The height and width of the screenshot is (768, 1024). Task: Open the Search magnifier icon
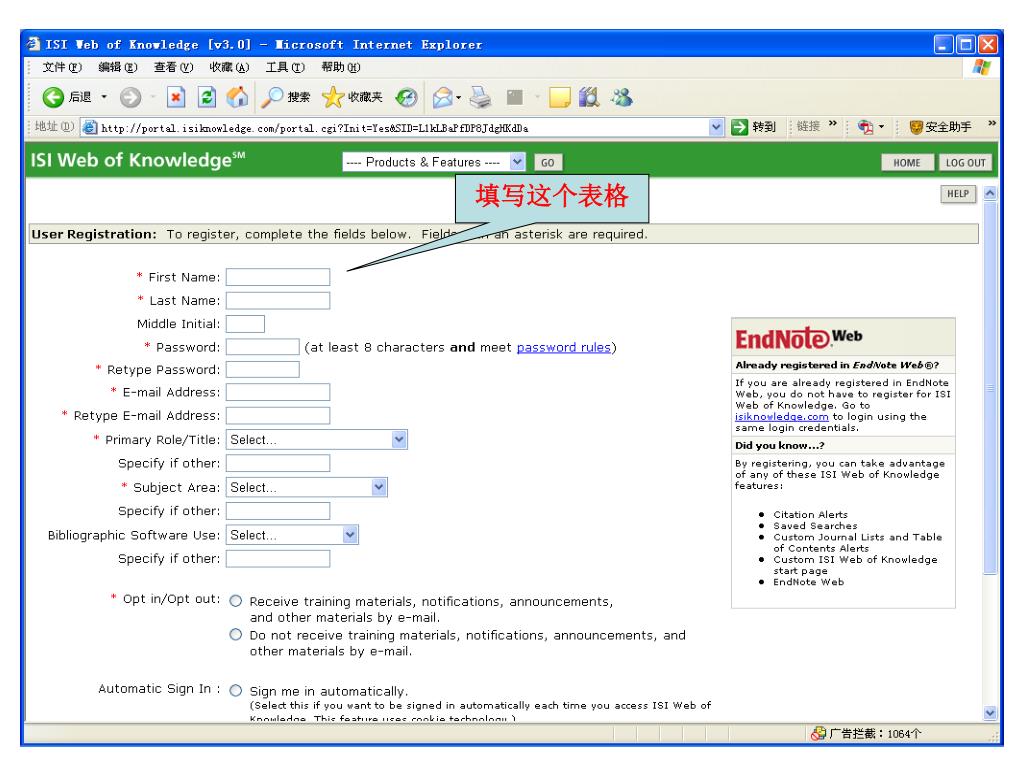(272, 97)
